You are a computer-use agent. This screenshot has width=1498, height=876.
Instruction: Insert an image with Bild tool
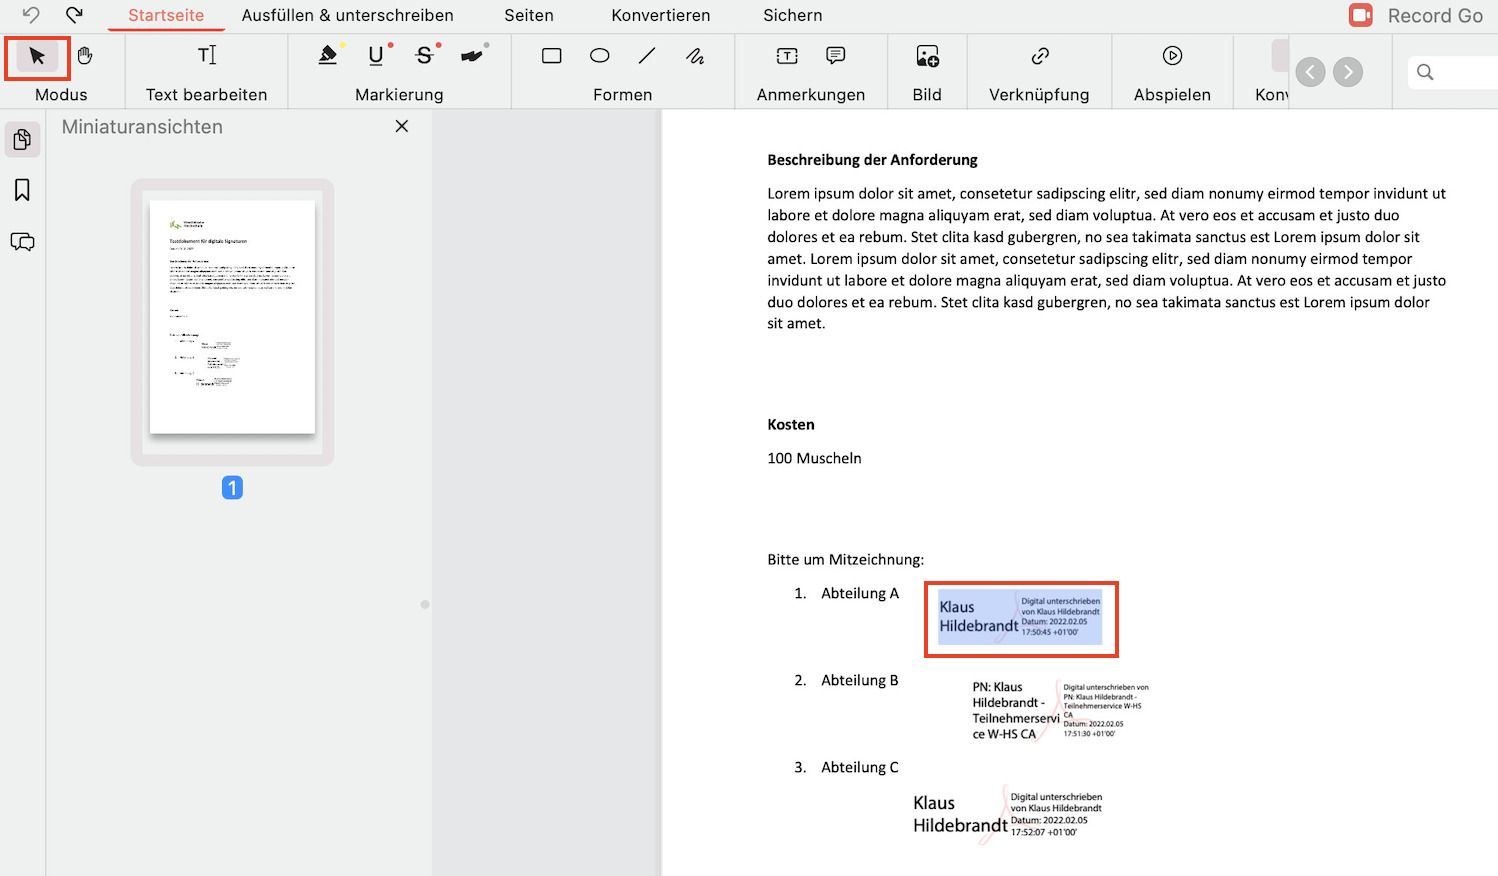[927, 56]
